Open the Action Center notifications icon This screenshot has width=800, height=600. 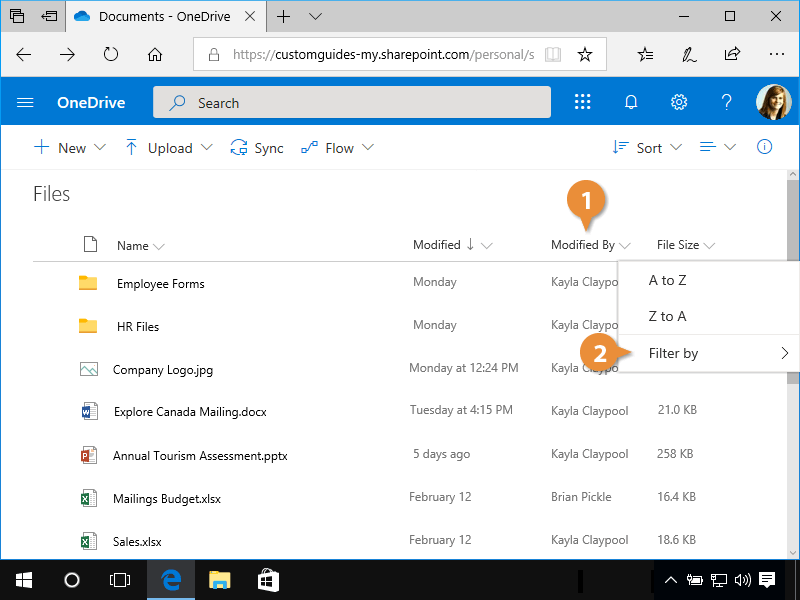click(767, 580)
